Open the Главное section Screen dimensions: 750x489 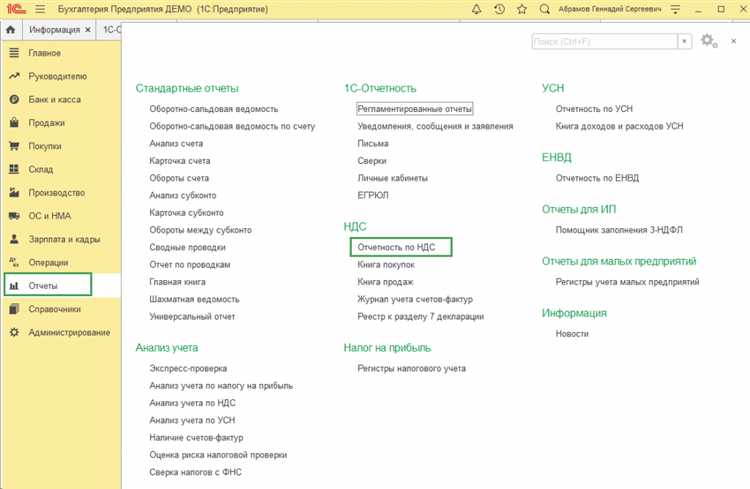click(44, 53)
